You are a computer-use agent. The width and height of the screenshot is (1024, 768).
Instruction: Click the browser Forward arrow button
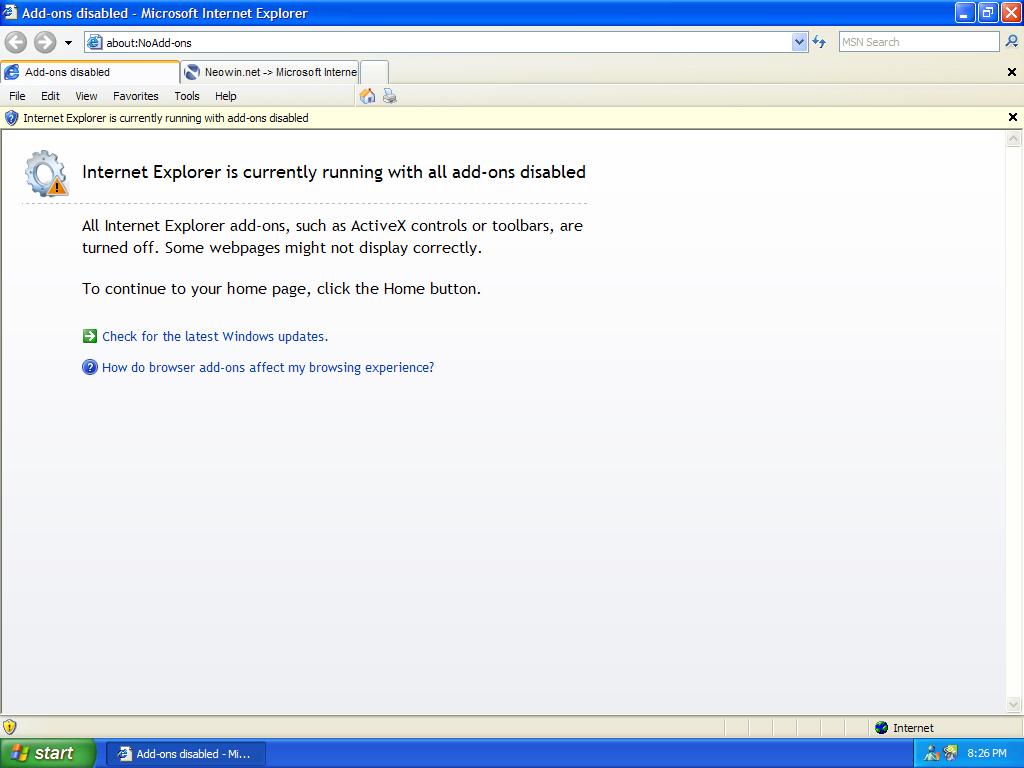pos(45,42)
